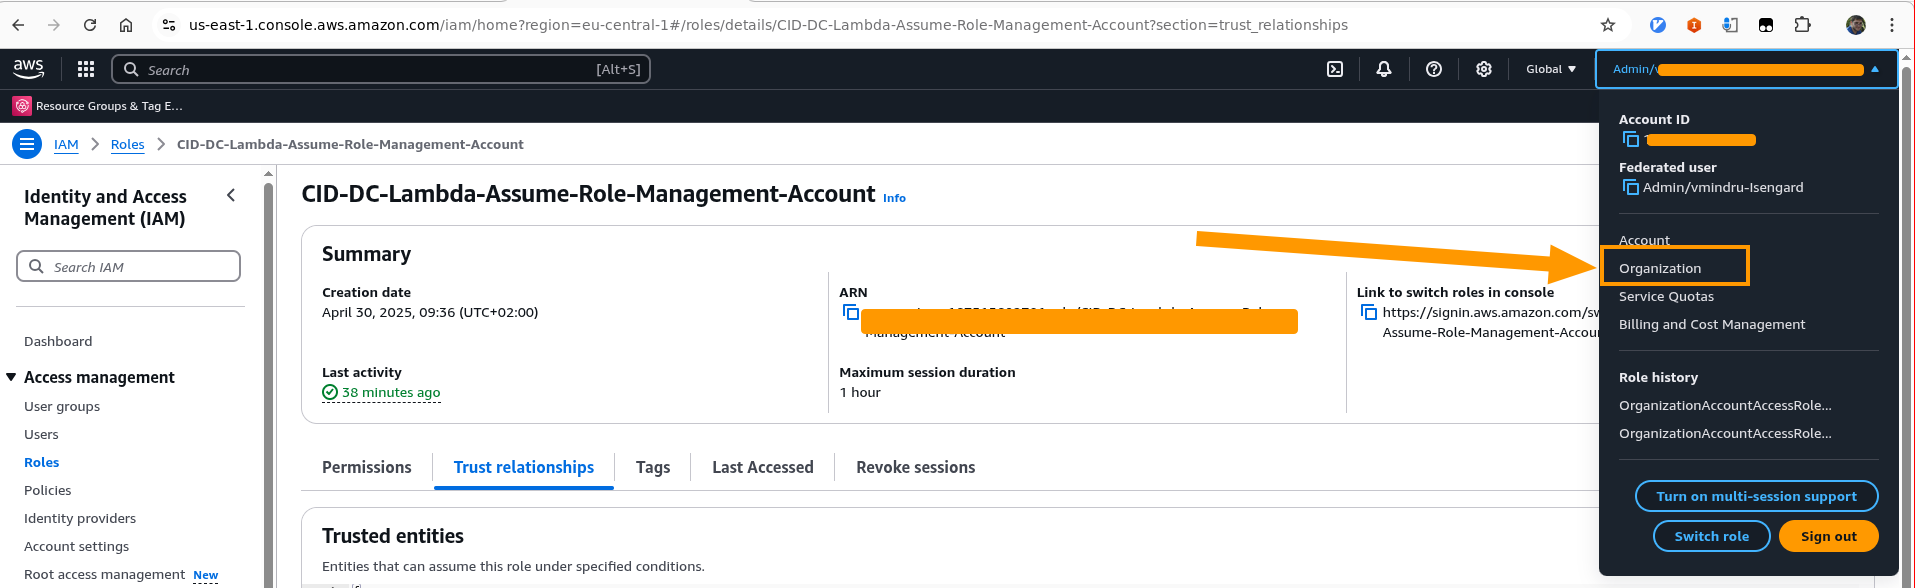Go to IAM Dashboard

(58, 341)
